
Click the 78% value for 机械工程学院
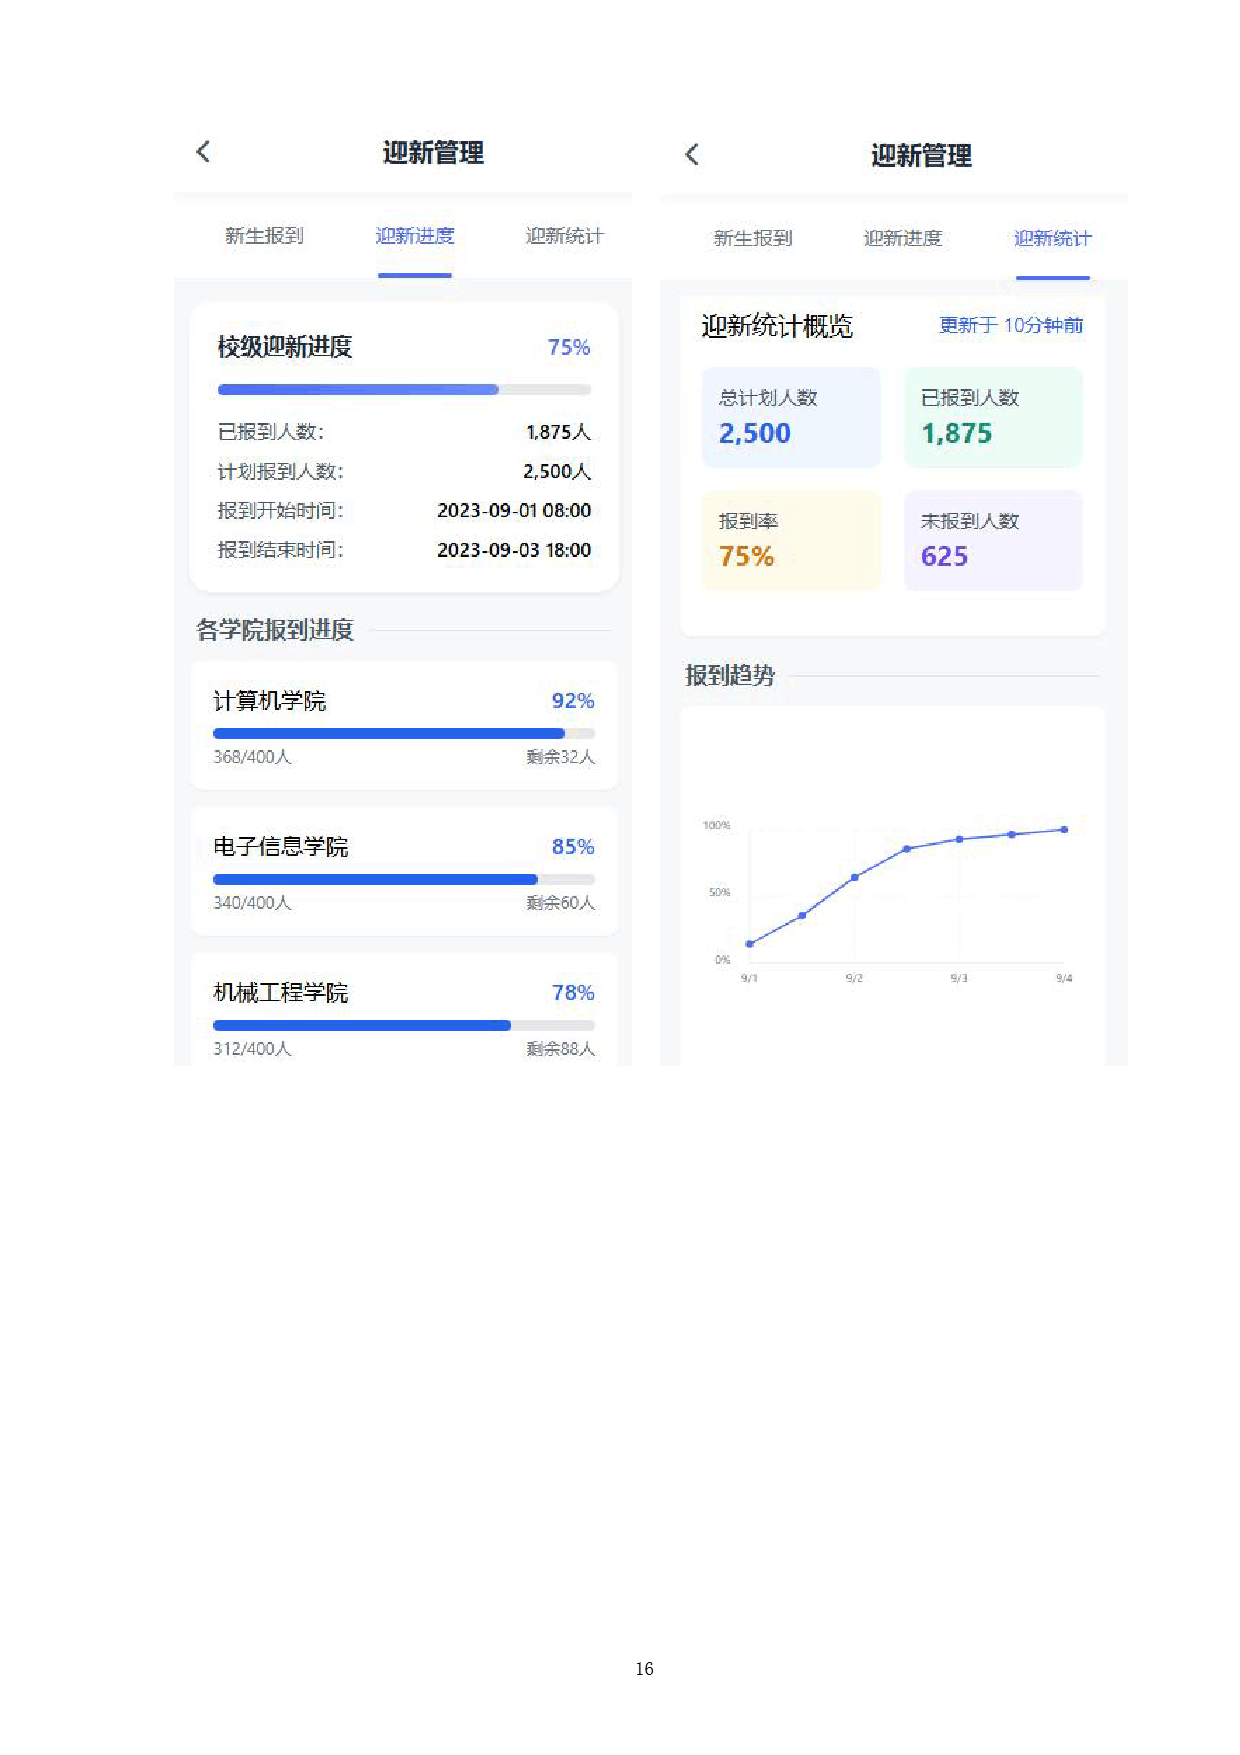click(573, 993)
